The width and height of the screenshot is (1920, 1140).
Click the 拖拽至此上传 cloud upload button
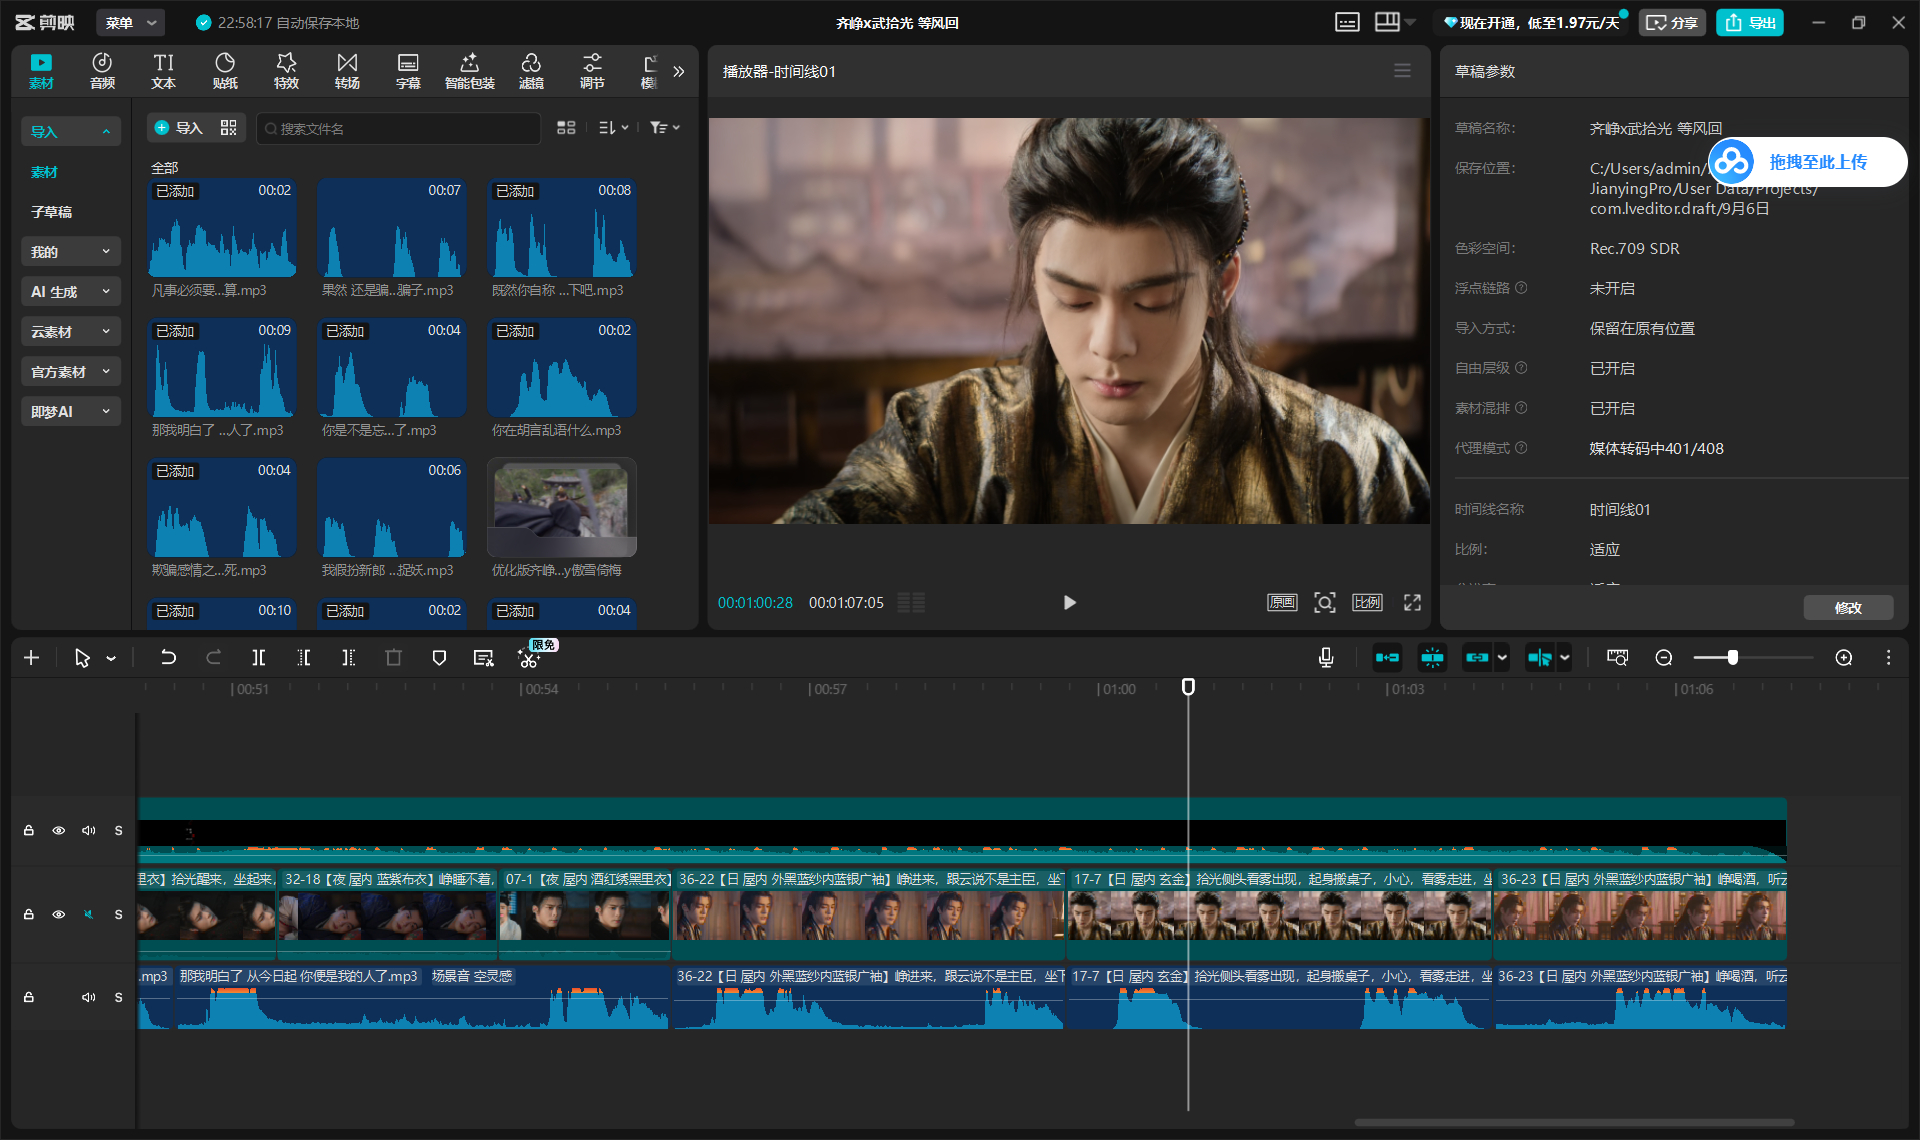tap(1808, 162)
